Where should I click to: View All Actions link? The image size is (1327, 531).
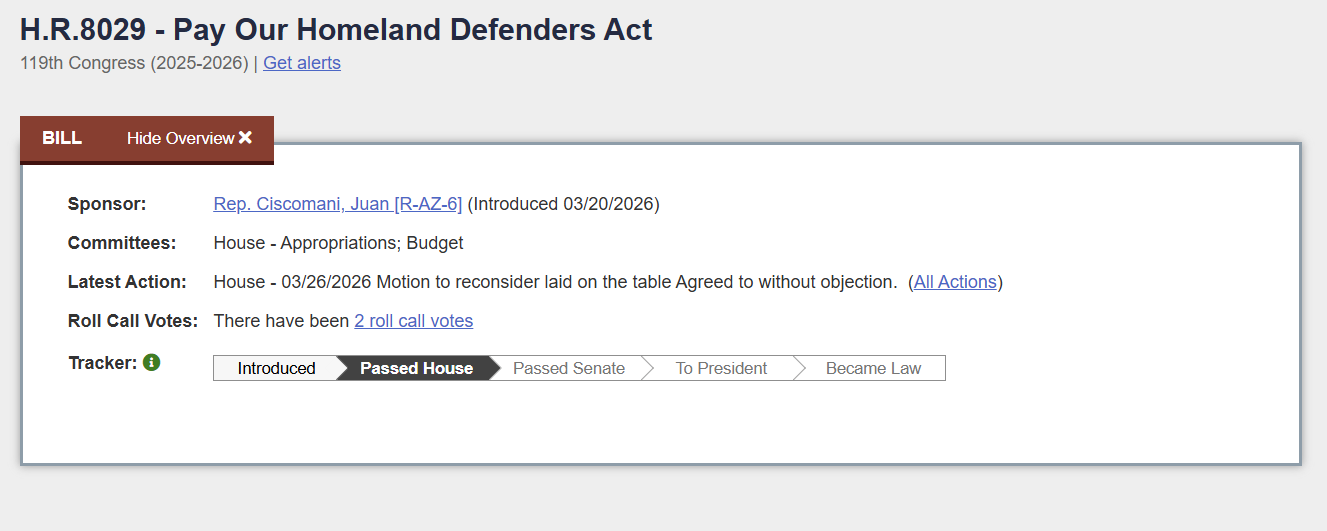point(955,282)
